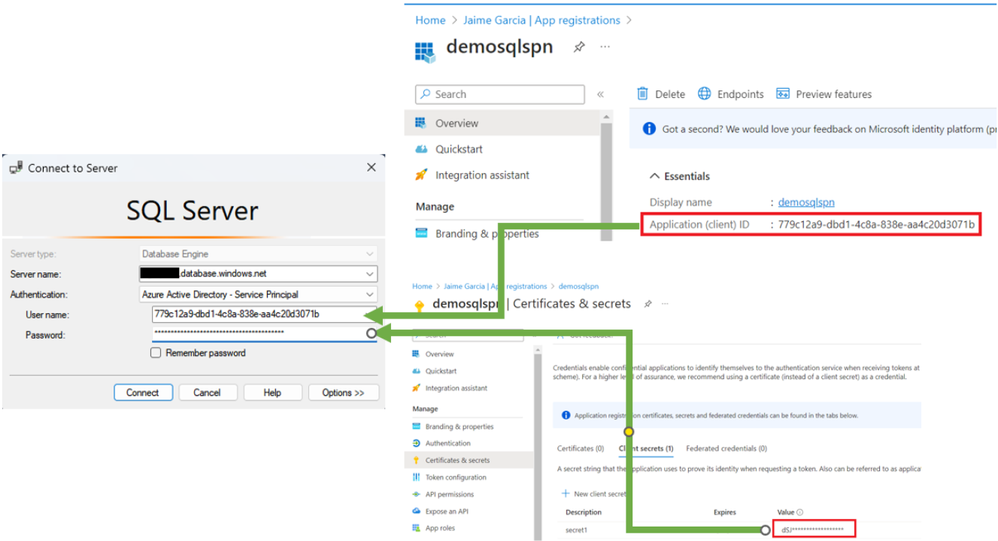Select Integration assistant in the upper sidebar
Viewport: 998px width, 541px height.
pyautogui.click(x=482, y=175)
